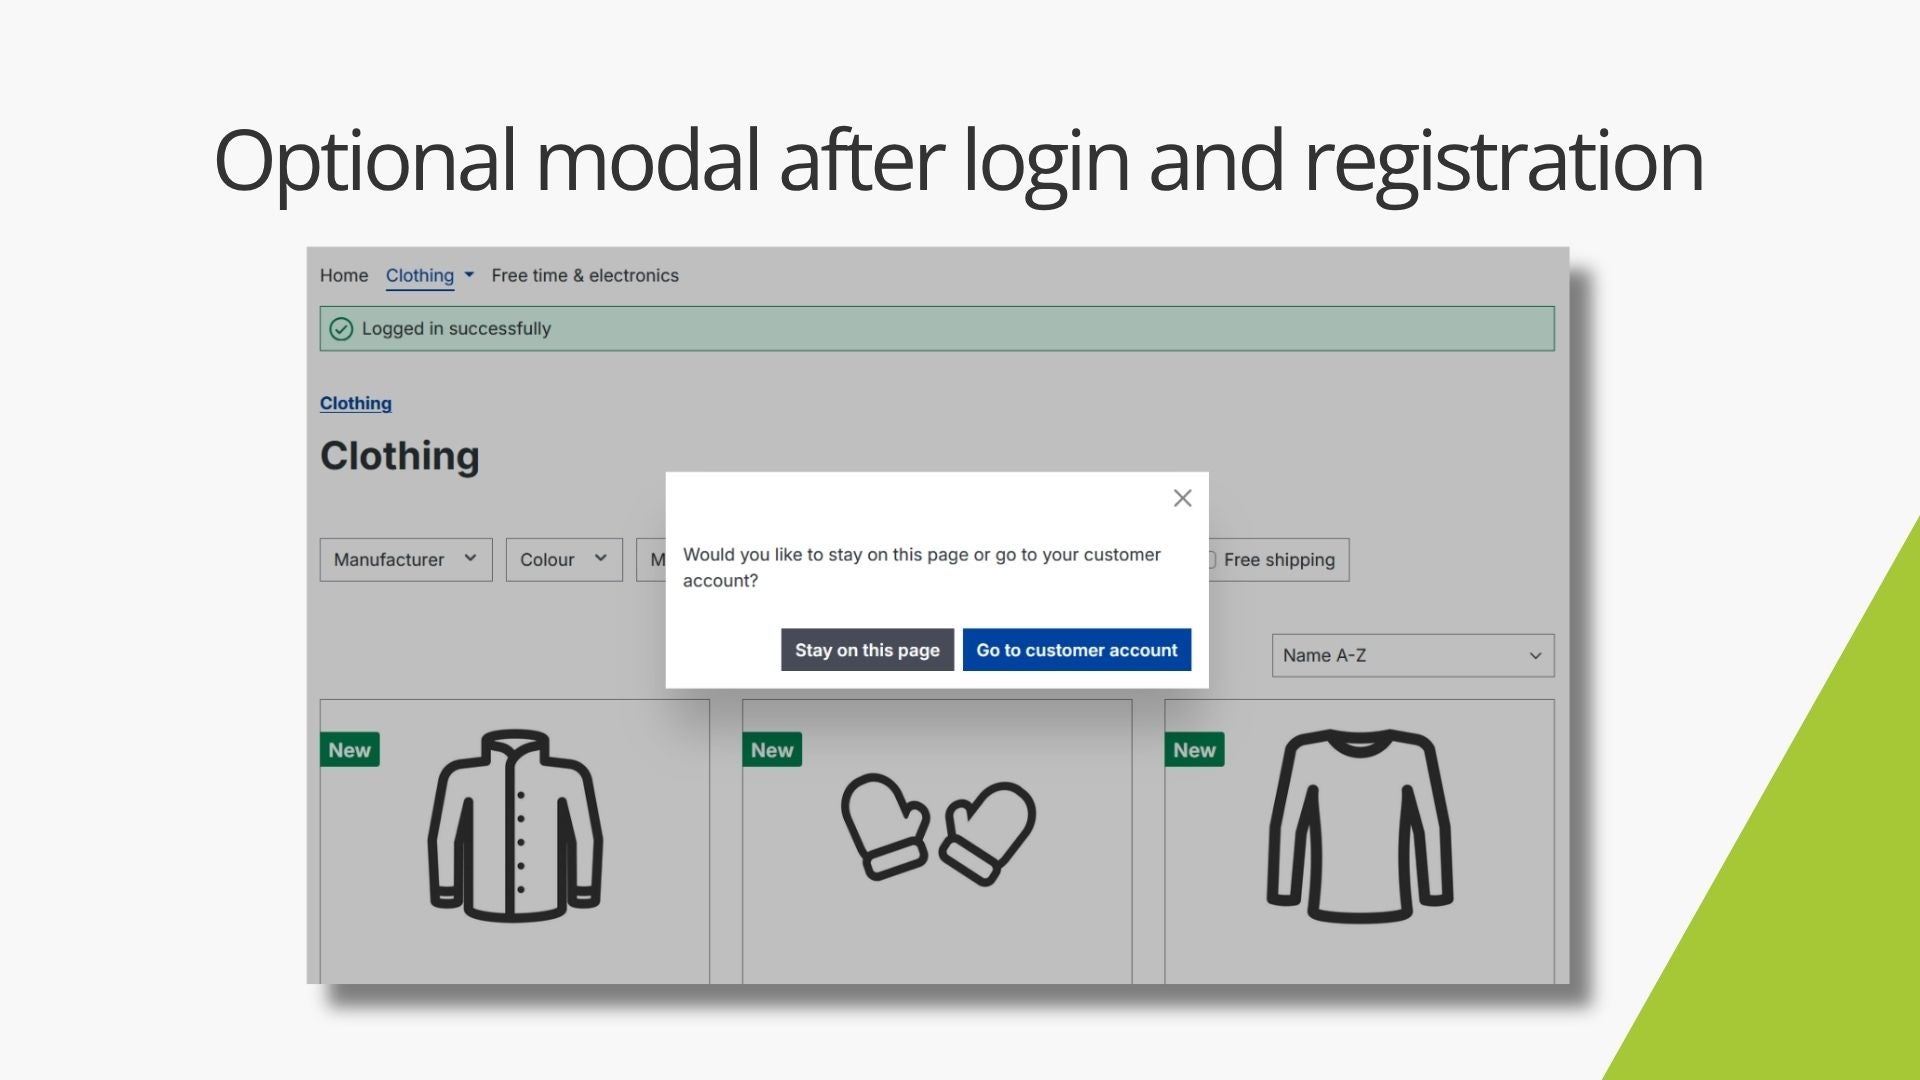Open the Home navigation link

tap(344, 275)
